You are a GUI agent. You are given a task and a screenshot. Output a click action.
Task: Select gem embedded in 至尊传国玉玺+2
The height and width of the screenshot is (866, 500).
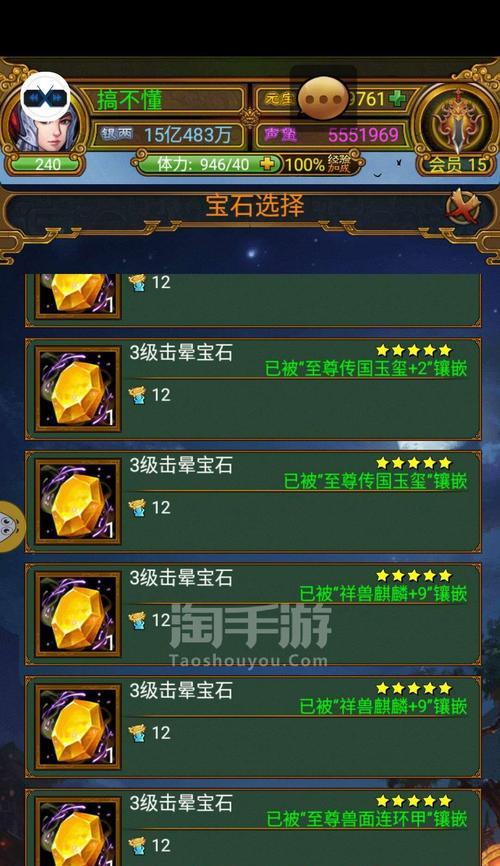253,389
